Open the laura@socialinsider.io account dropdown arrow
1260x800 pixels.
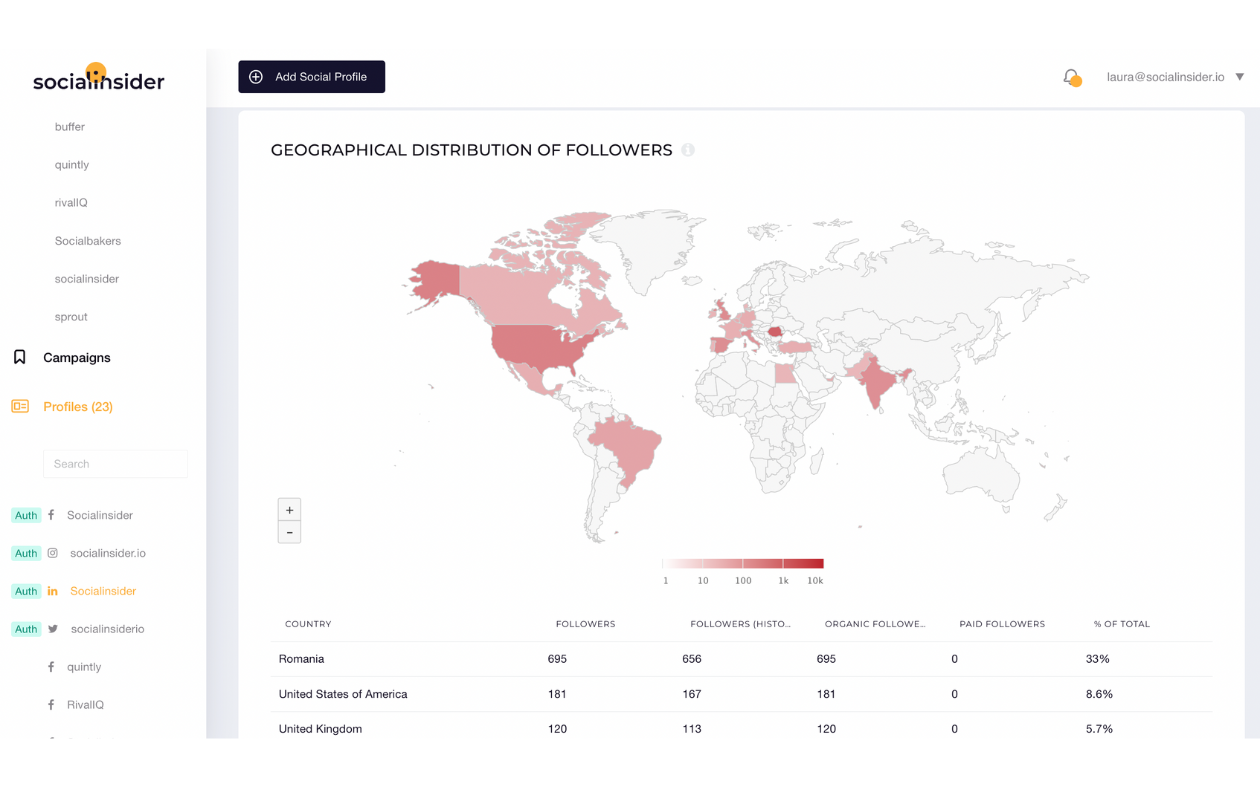pyautogui.click(x=1240, y=77)
